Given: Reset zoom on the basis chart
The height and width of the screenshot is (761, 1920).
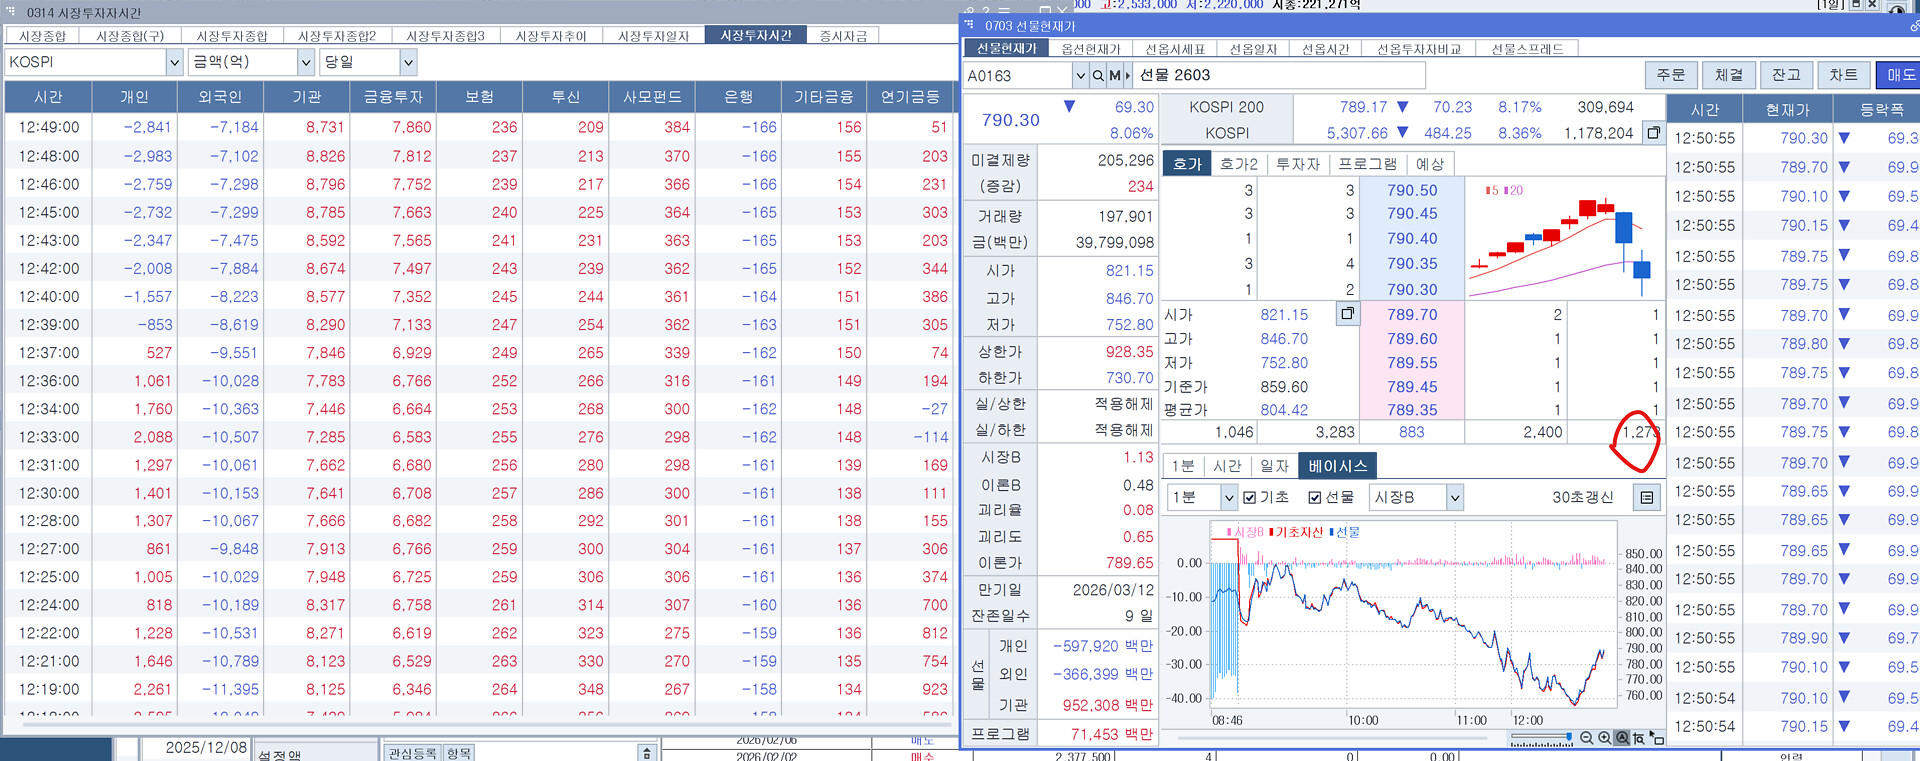Looking at the screenshot, I should click(1622, 738).
